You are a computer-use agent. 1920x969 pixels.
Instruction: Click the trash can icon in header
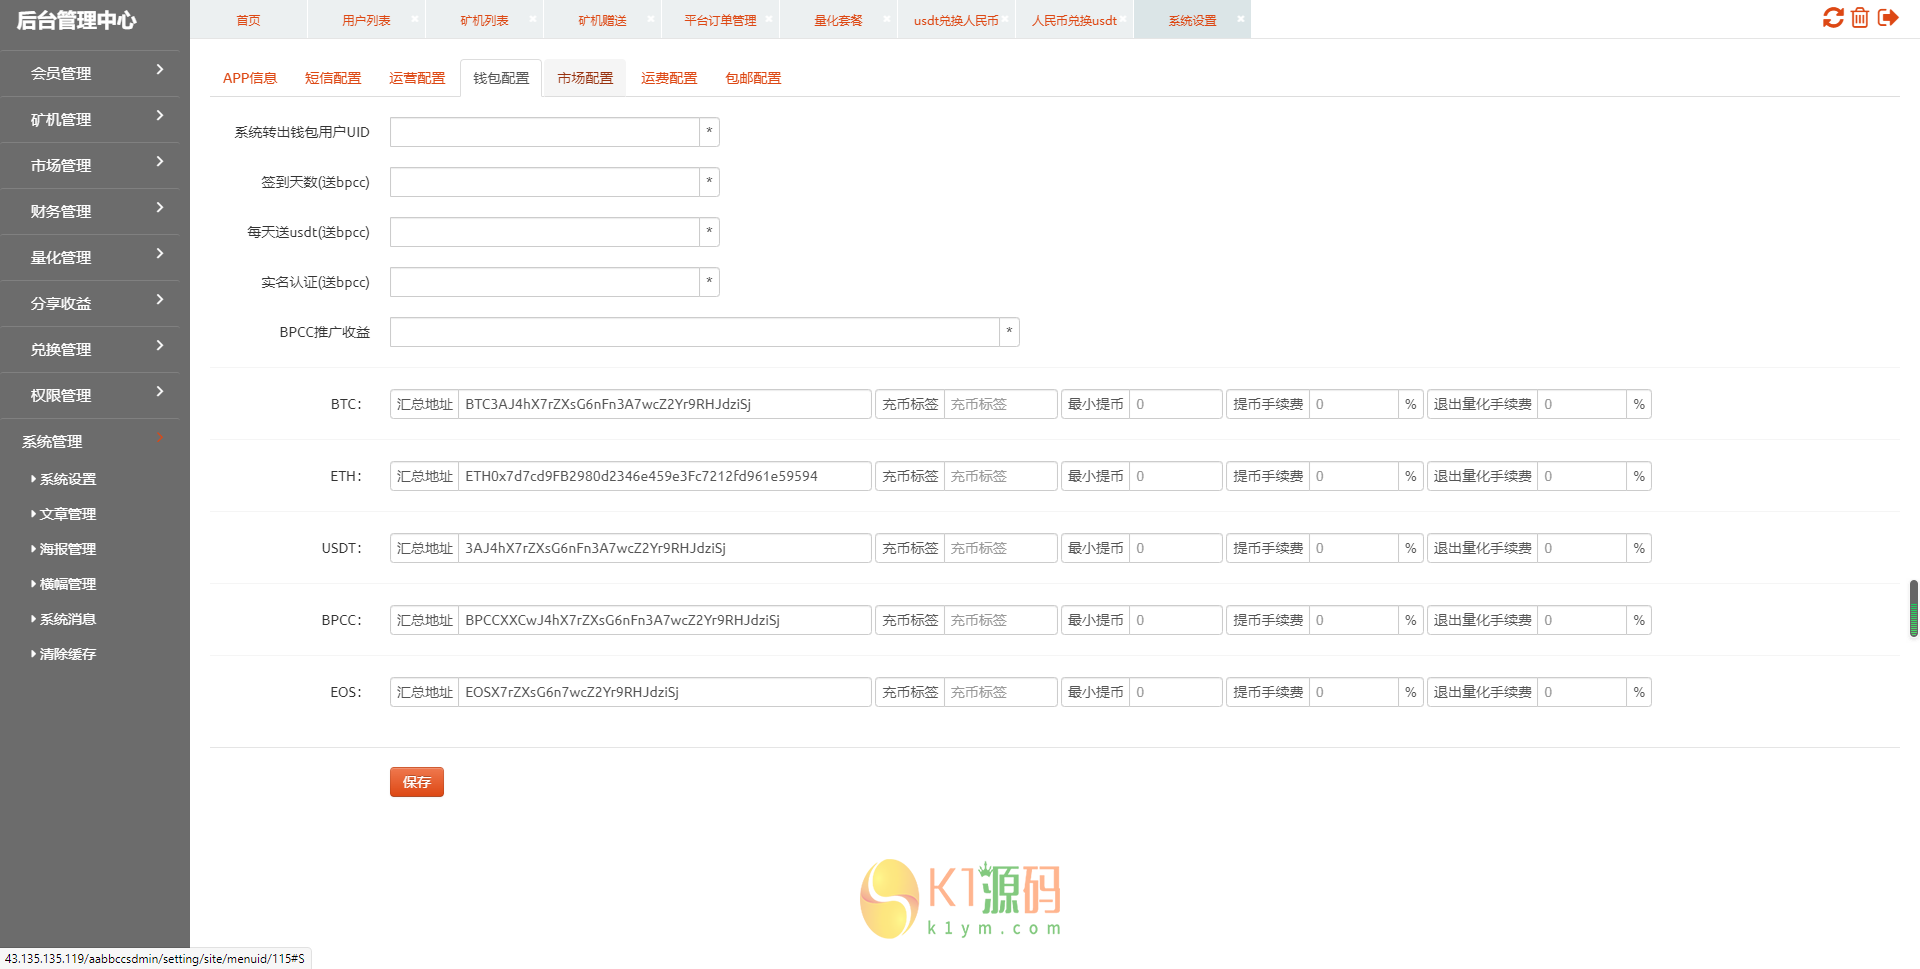coord(1860,18)
